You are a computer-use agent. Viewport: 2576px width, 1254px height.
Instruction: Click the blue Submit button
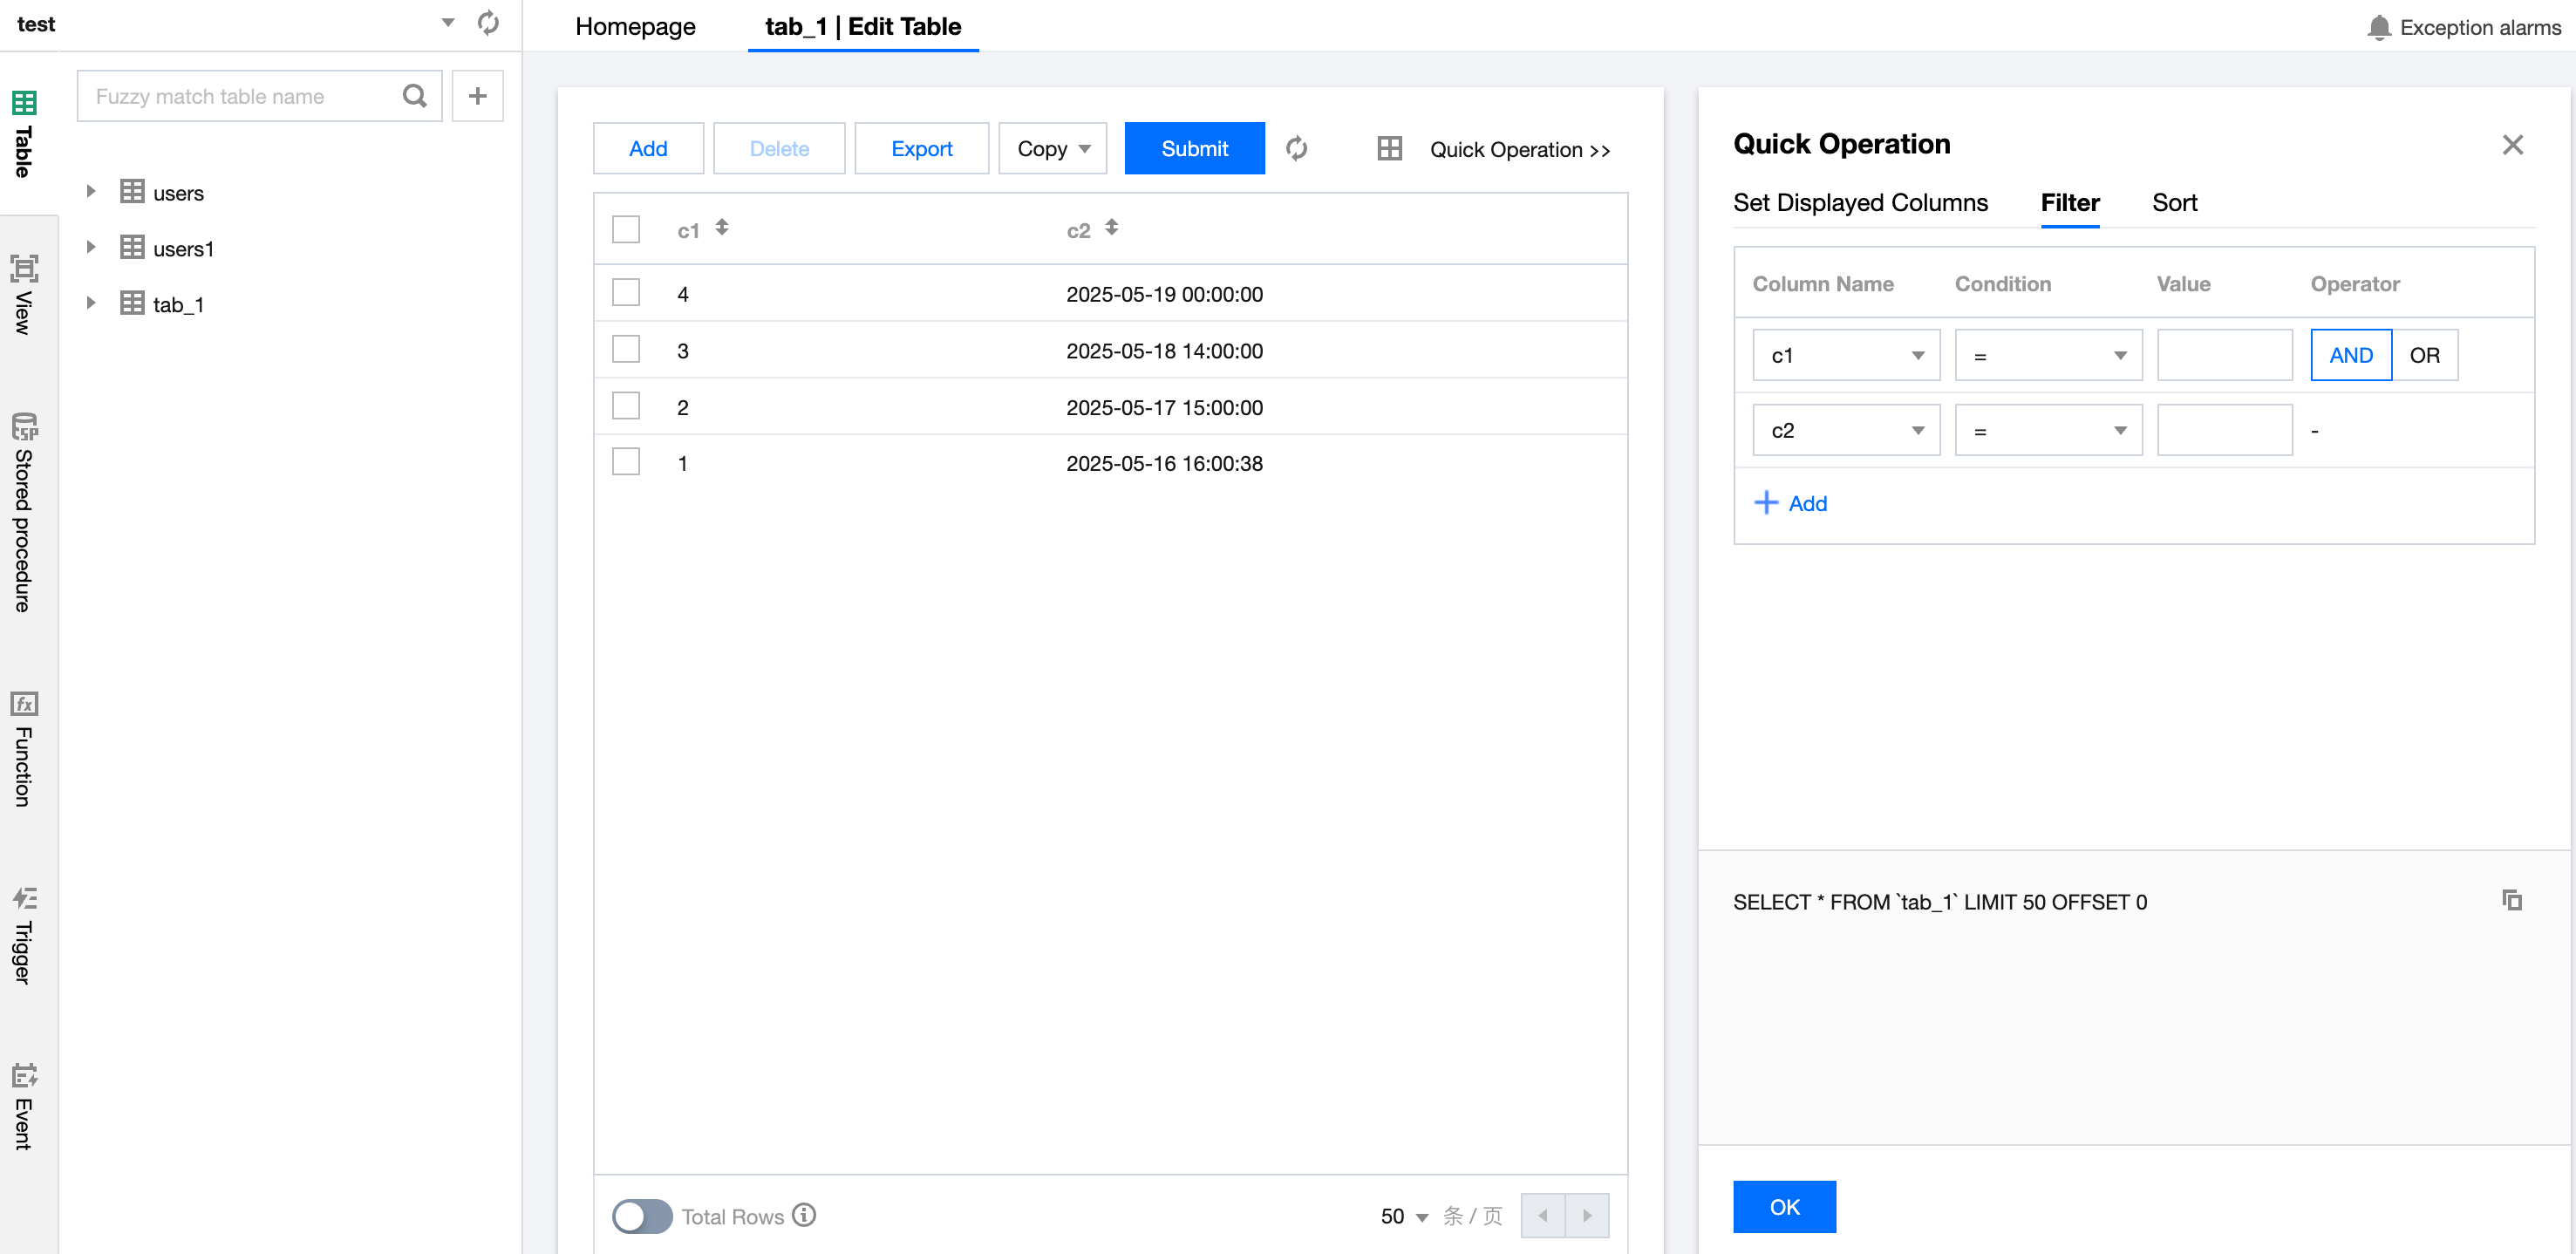[1194, 149]
